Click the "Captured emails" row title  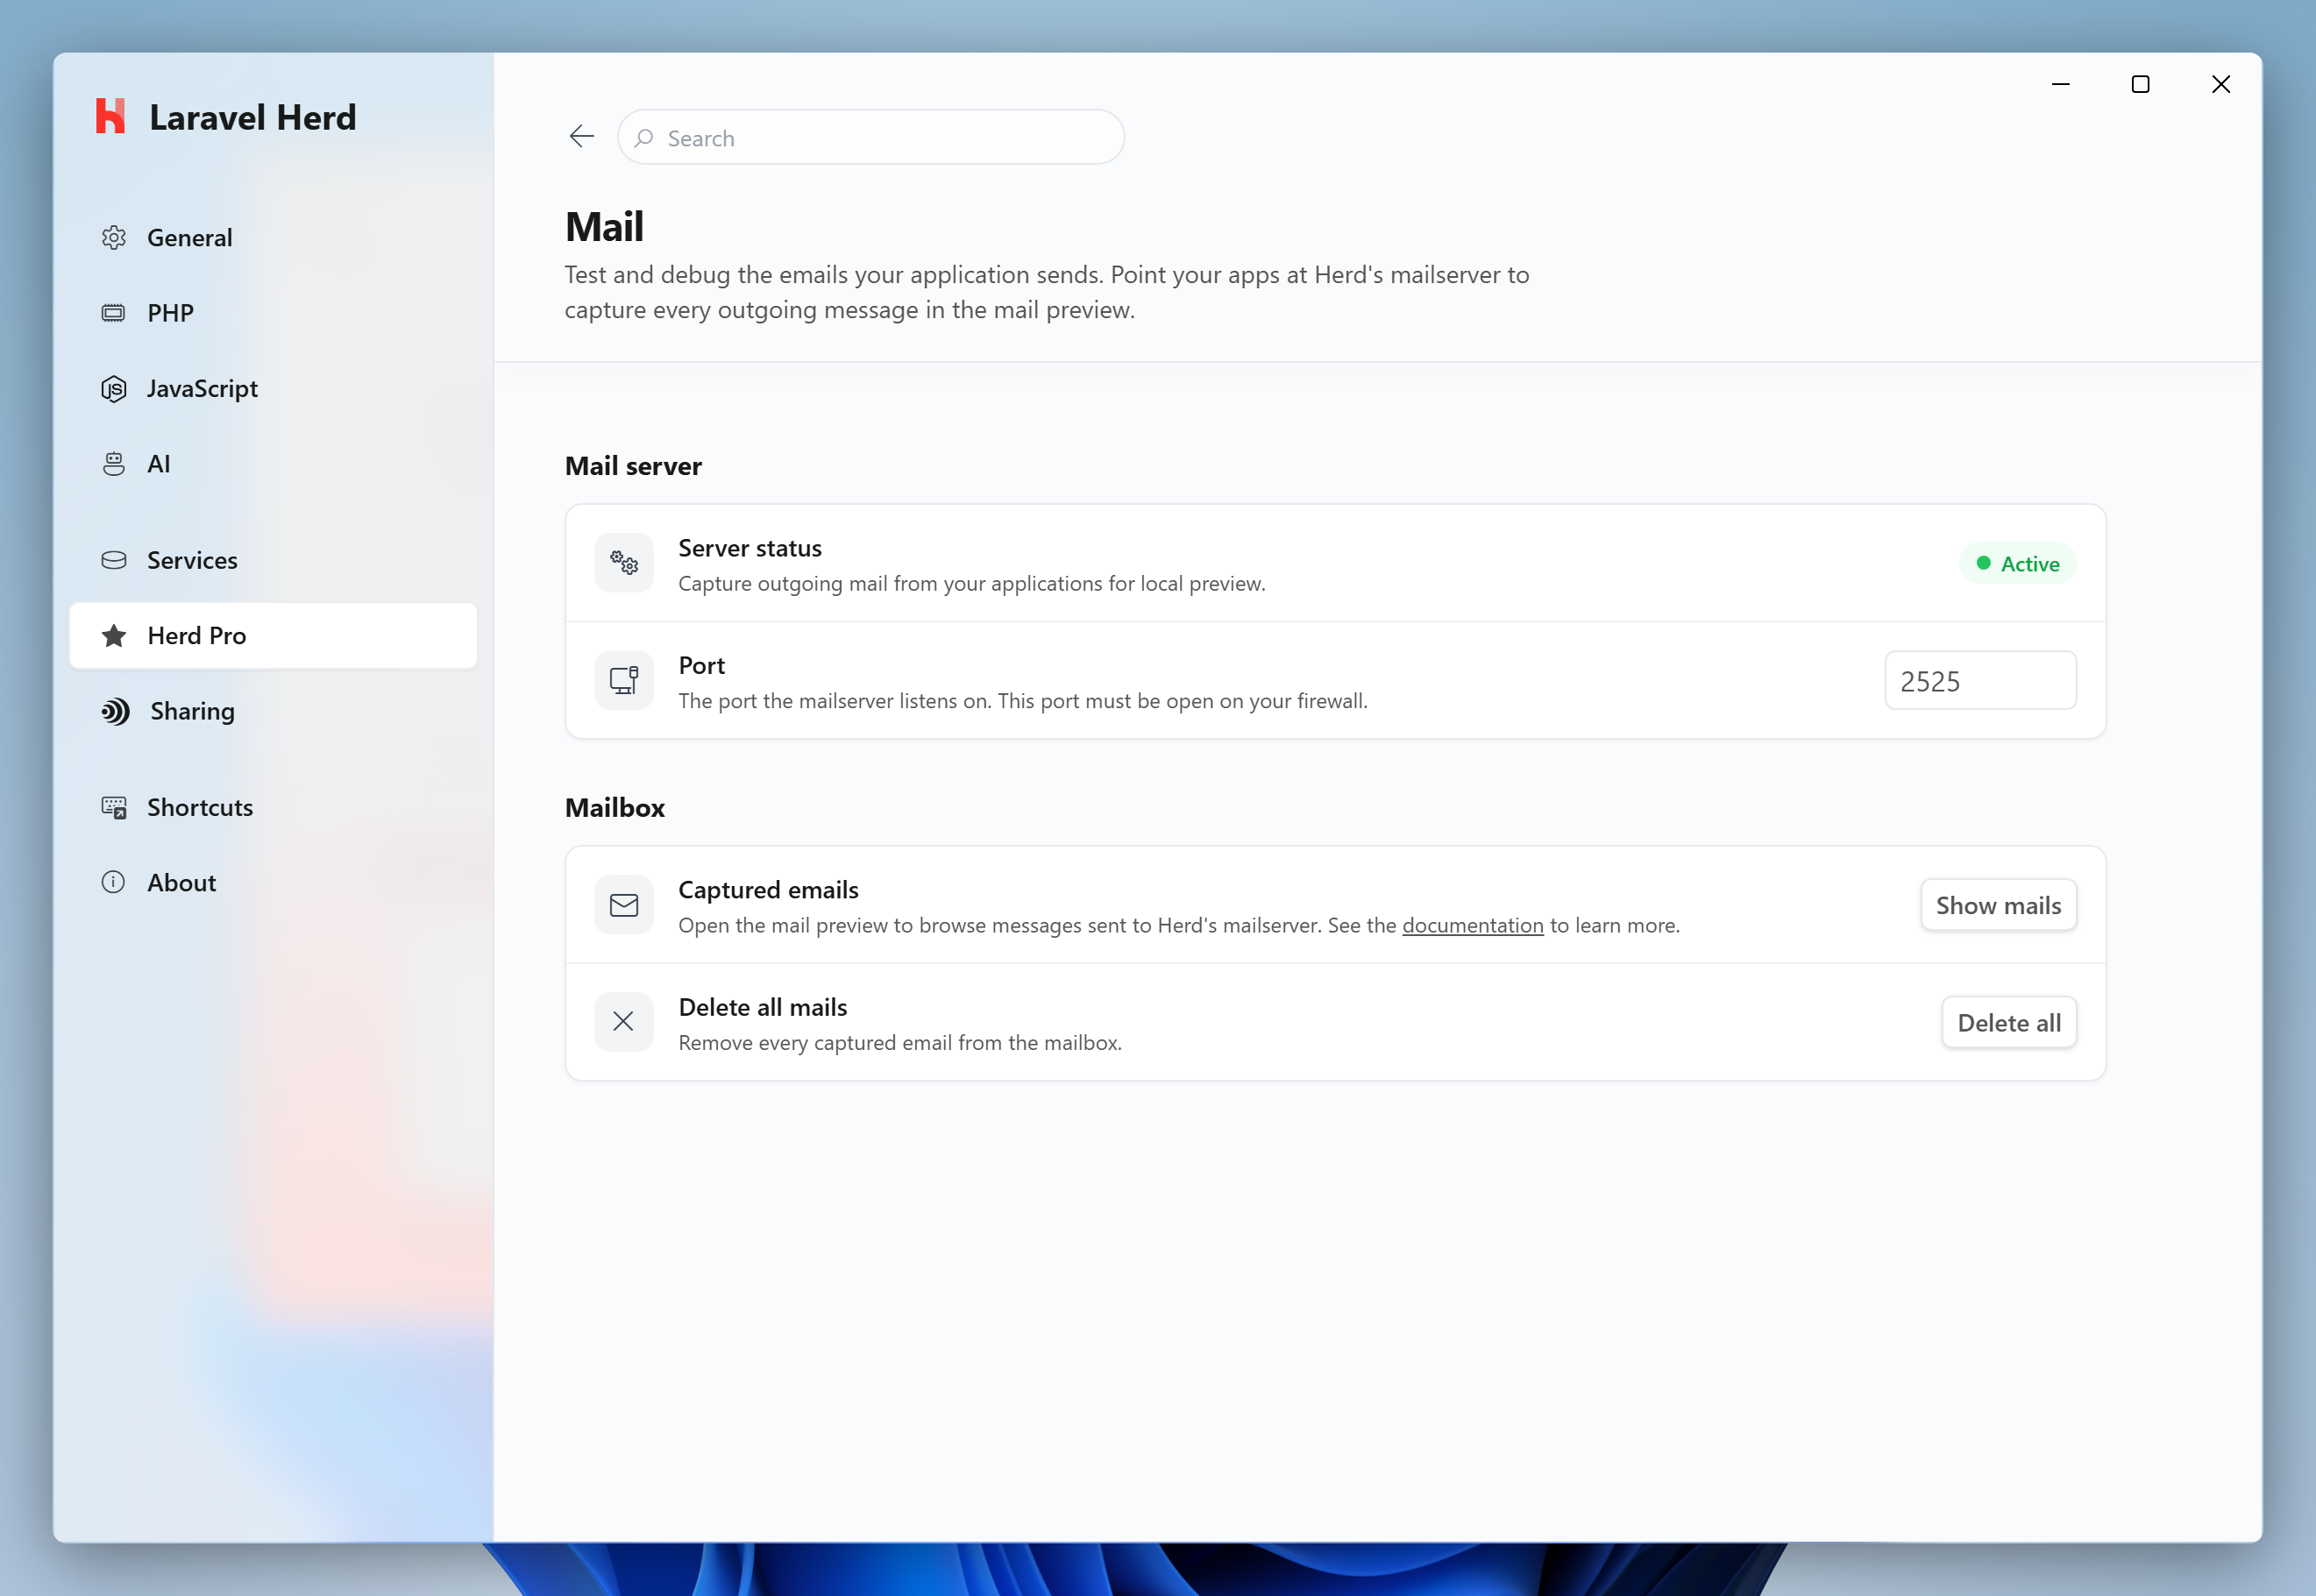[x=768, y=890]
